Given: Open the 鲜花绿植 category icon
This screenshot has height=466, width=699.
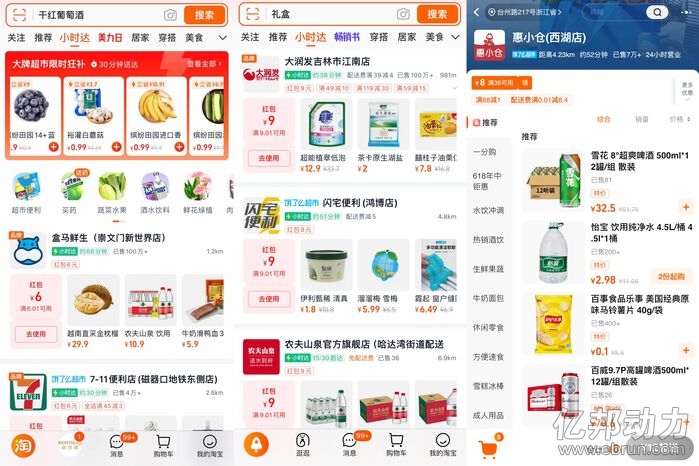Looking at the screenshot, I should point(197,193).
